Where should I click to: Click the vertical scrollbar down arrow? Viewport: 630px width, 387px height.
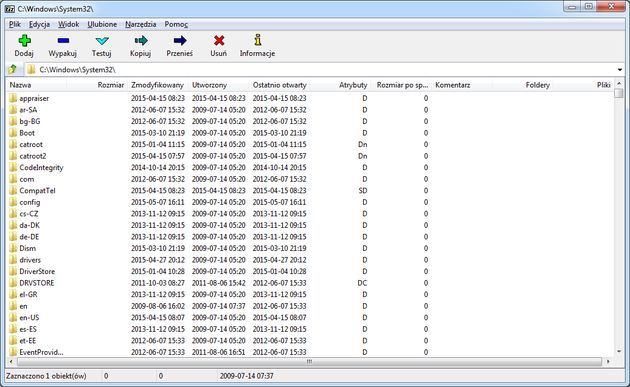(619, 352)
